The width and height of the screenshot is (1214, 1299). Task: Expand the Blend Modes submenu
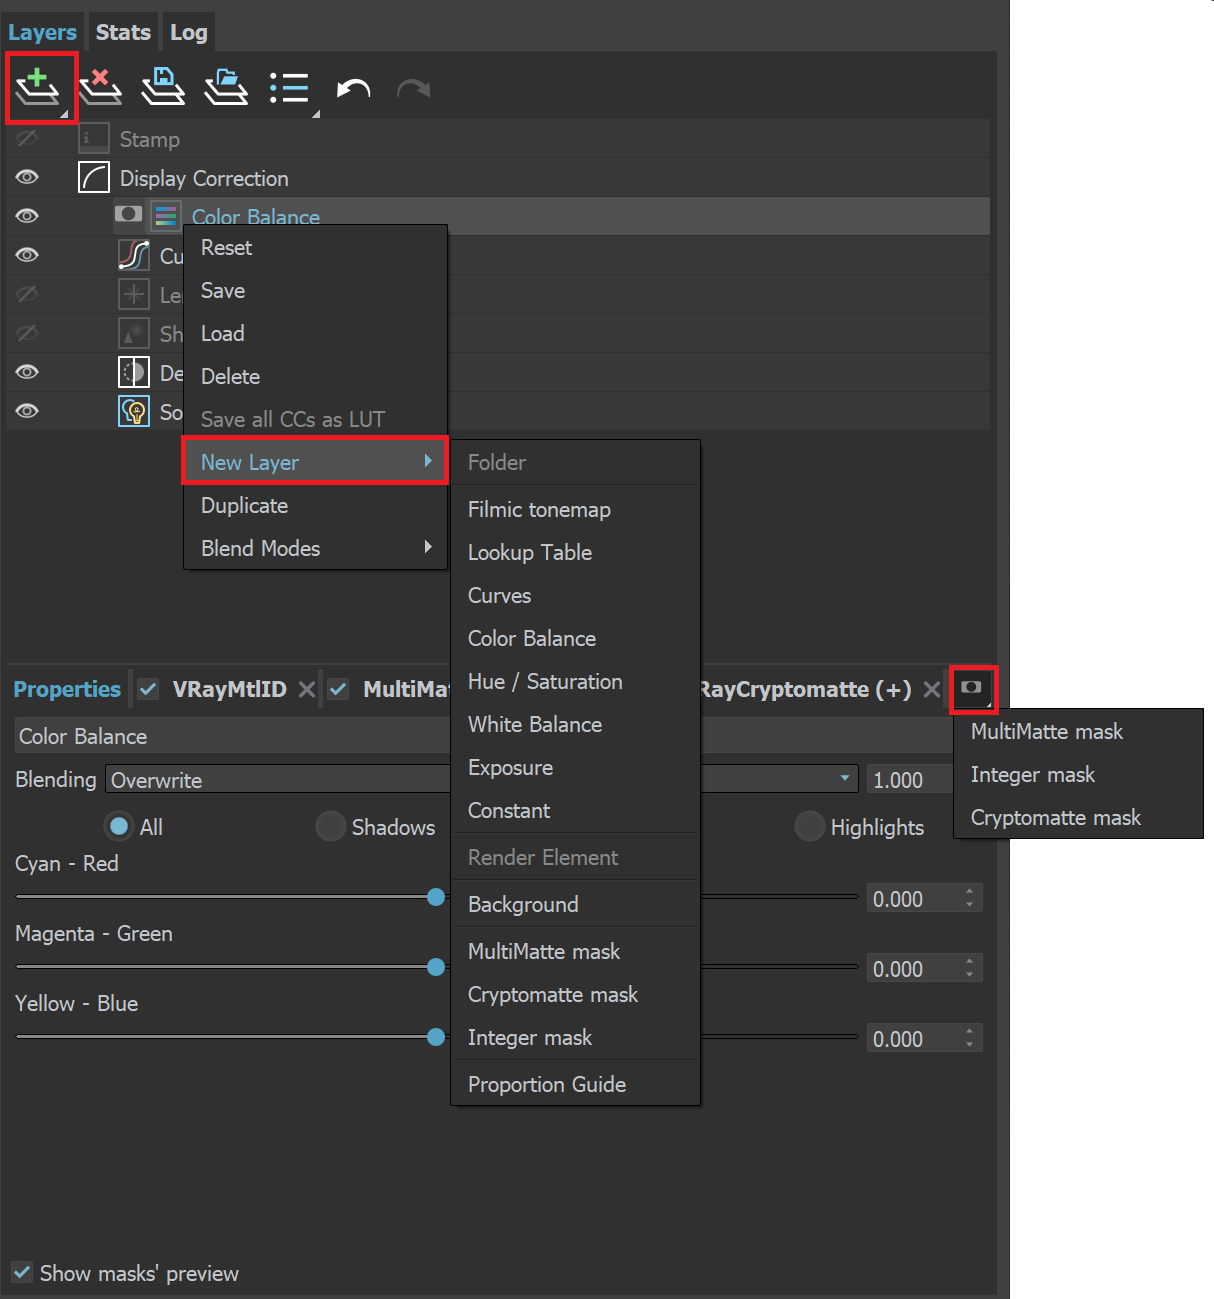[x=315, y=548]
